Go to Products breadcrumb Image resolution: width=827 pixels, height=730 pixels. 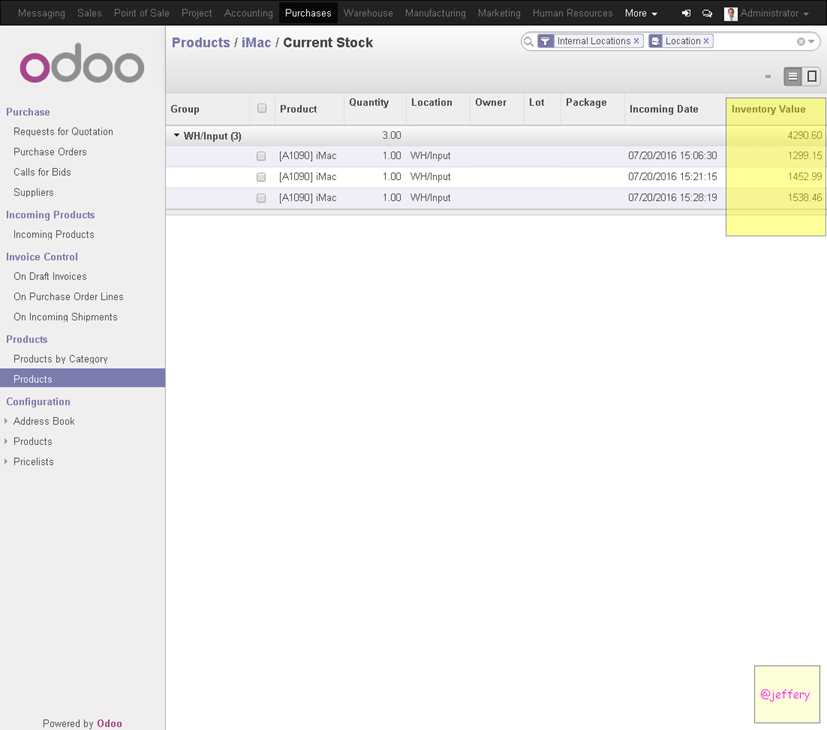[201, 43]
